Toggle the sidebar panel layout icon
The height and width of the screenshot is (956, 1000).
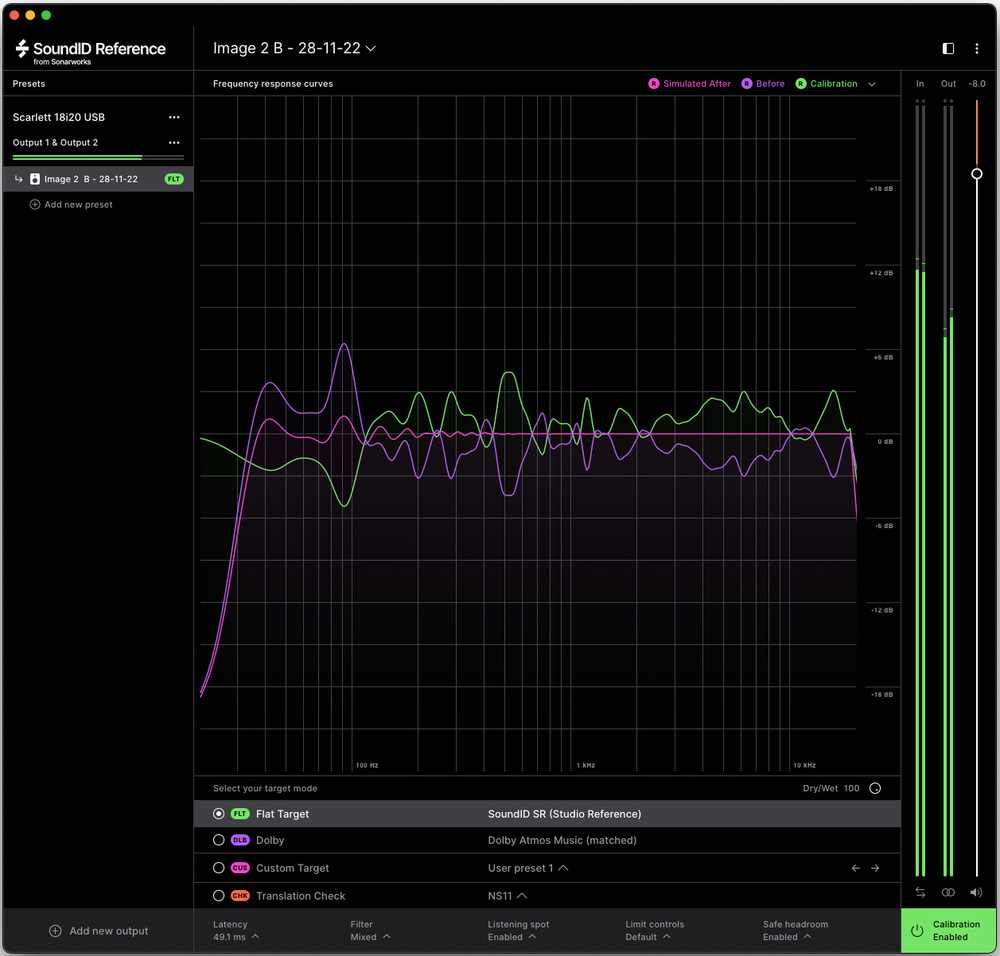pos(949,48)
